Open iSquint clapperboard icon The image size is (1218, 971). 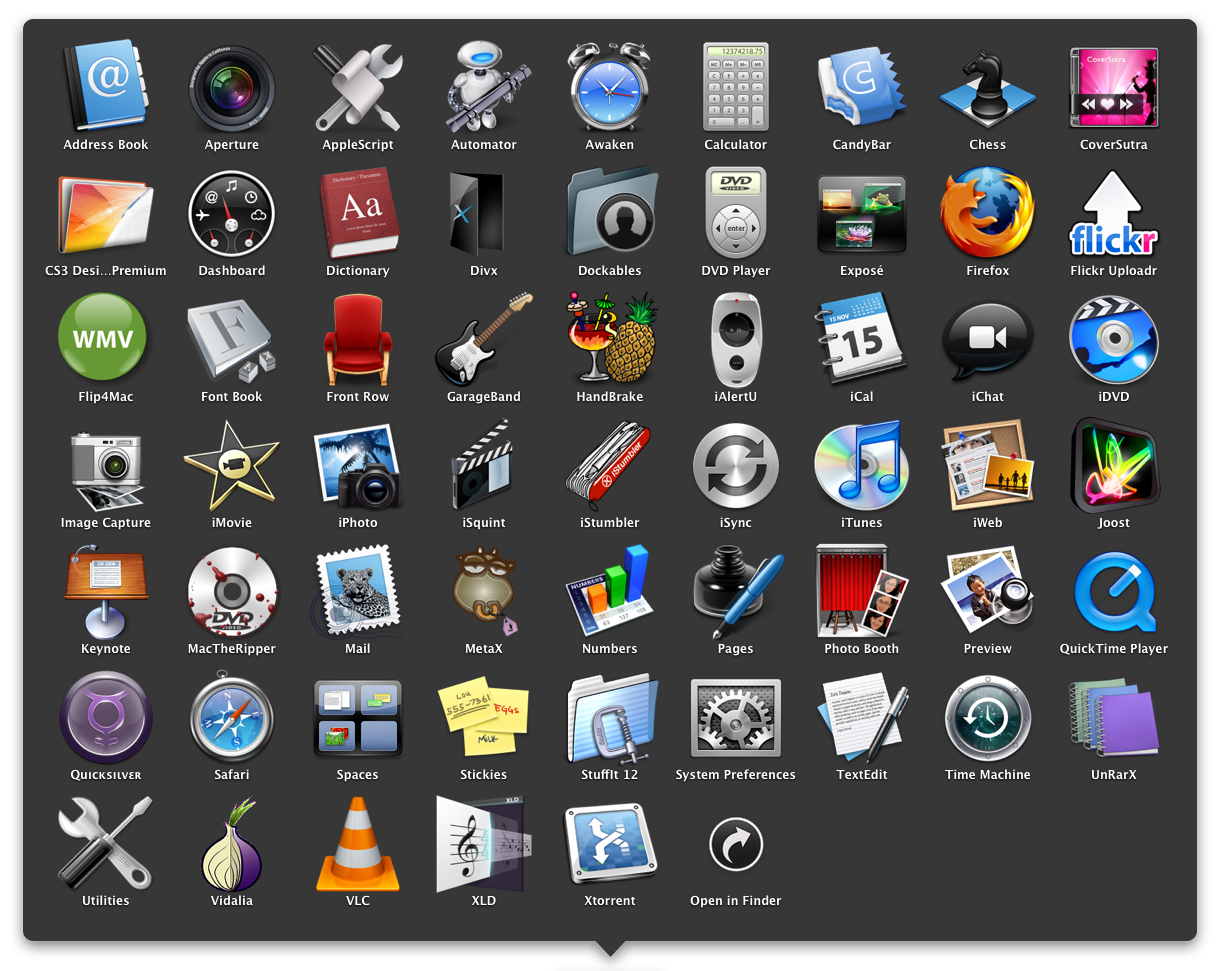[x=484, y=465]
